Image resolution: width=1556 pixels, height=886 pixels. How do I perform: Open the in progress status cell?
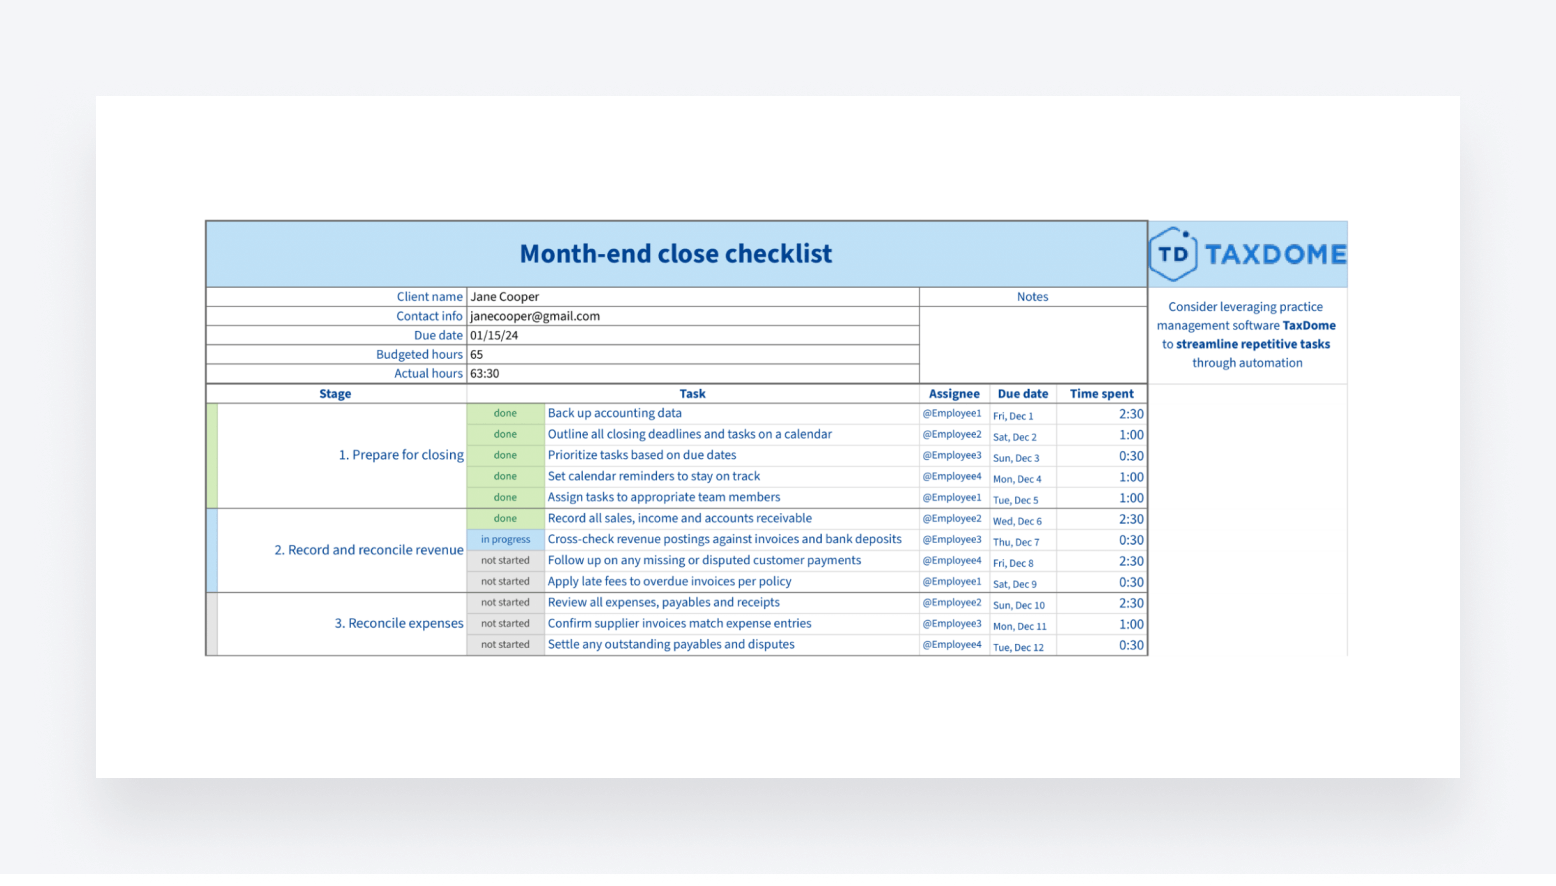pos(505,540)
